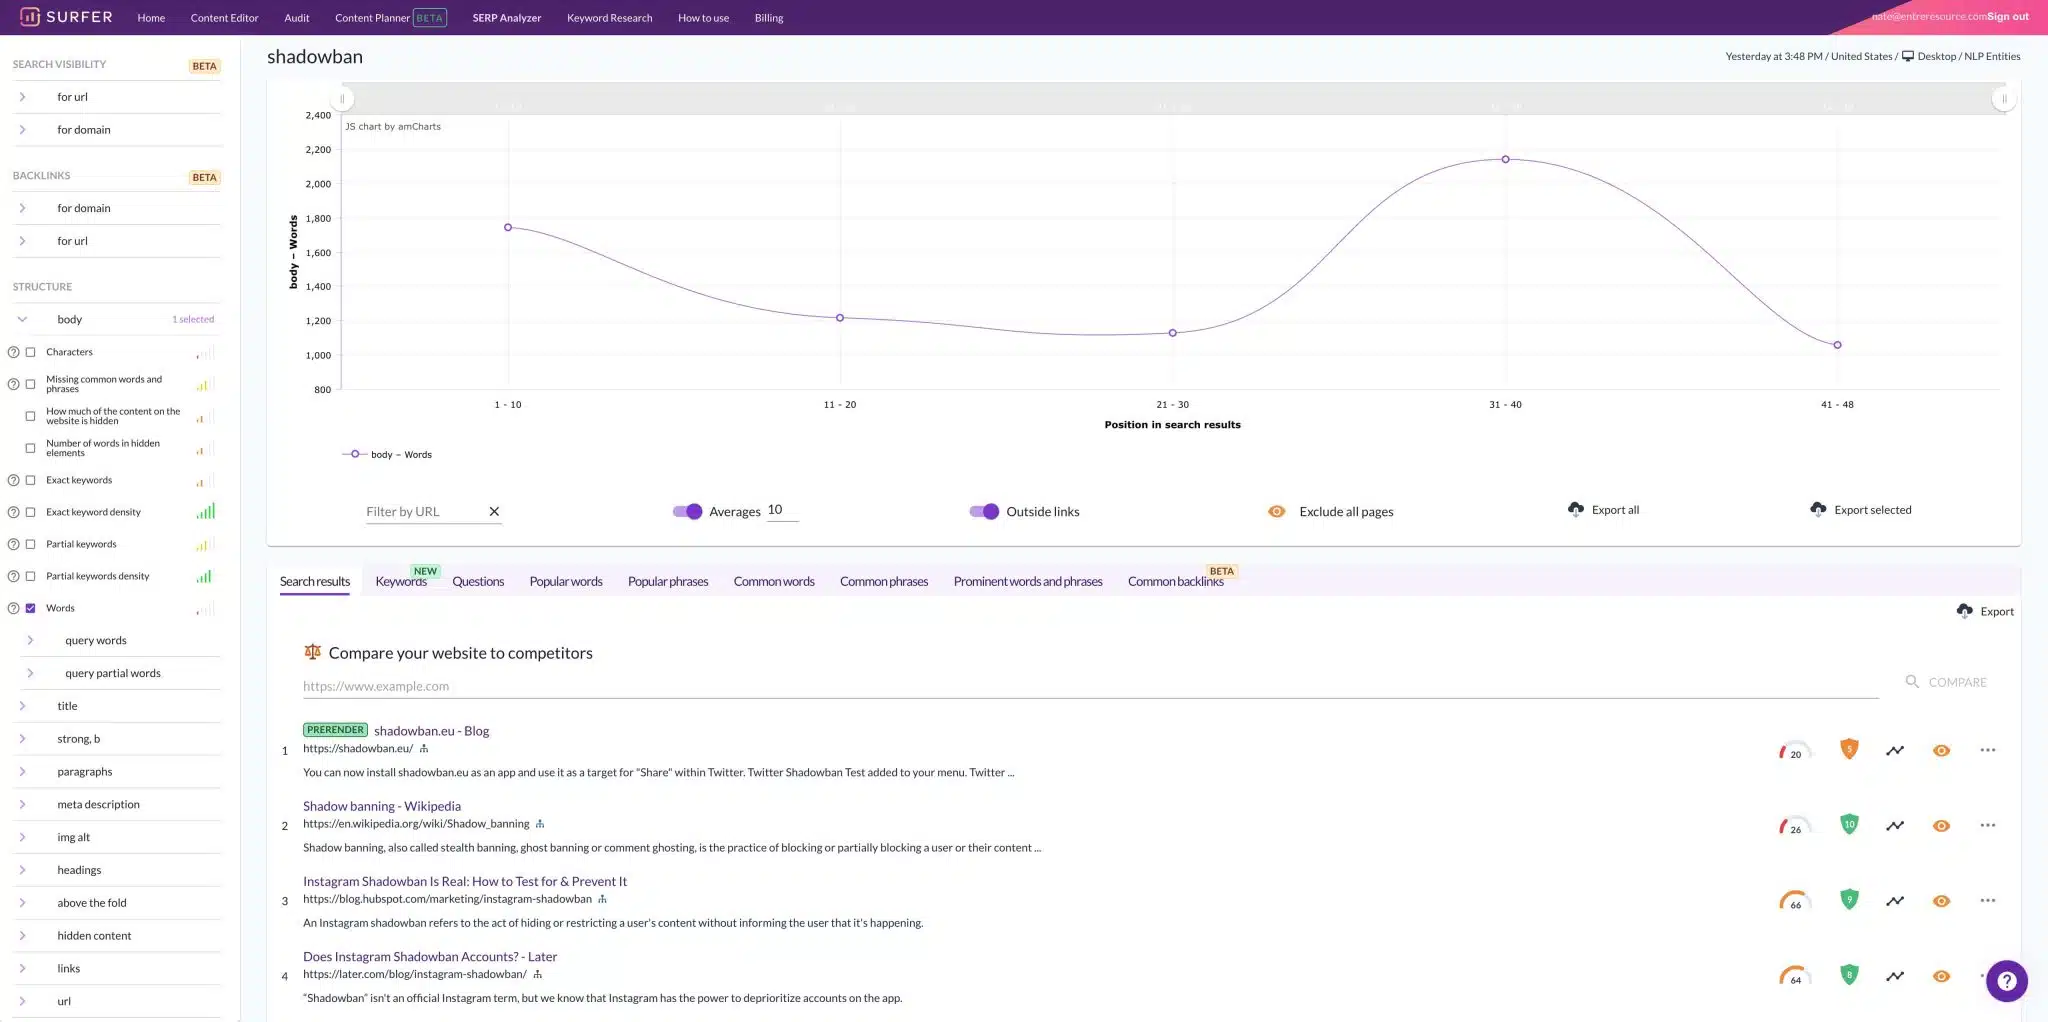
Task: Check the Characters checkbox
Action: [x=30, y=352]
